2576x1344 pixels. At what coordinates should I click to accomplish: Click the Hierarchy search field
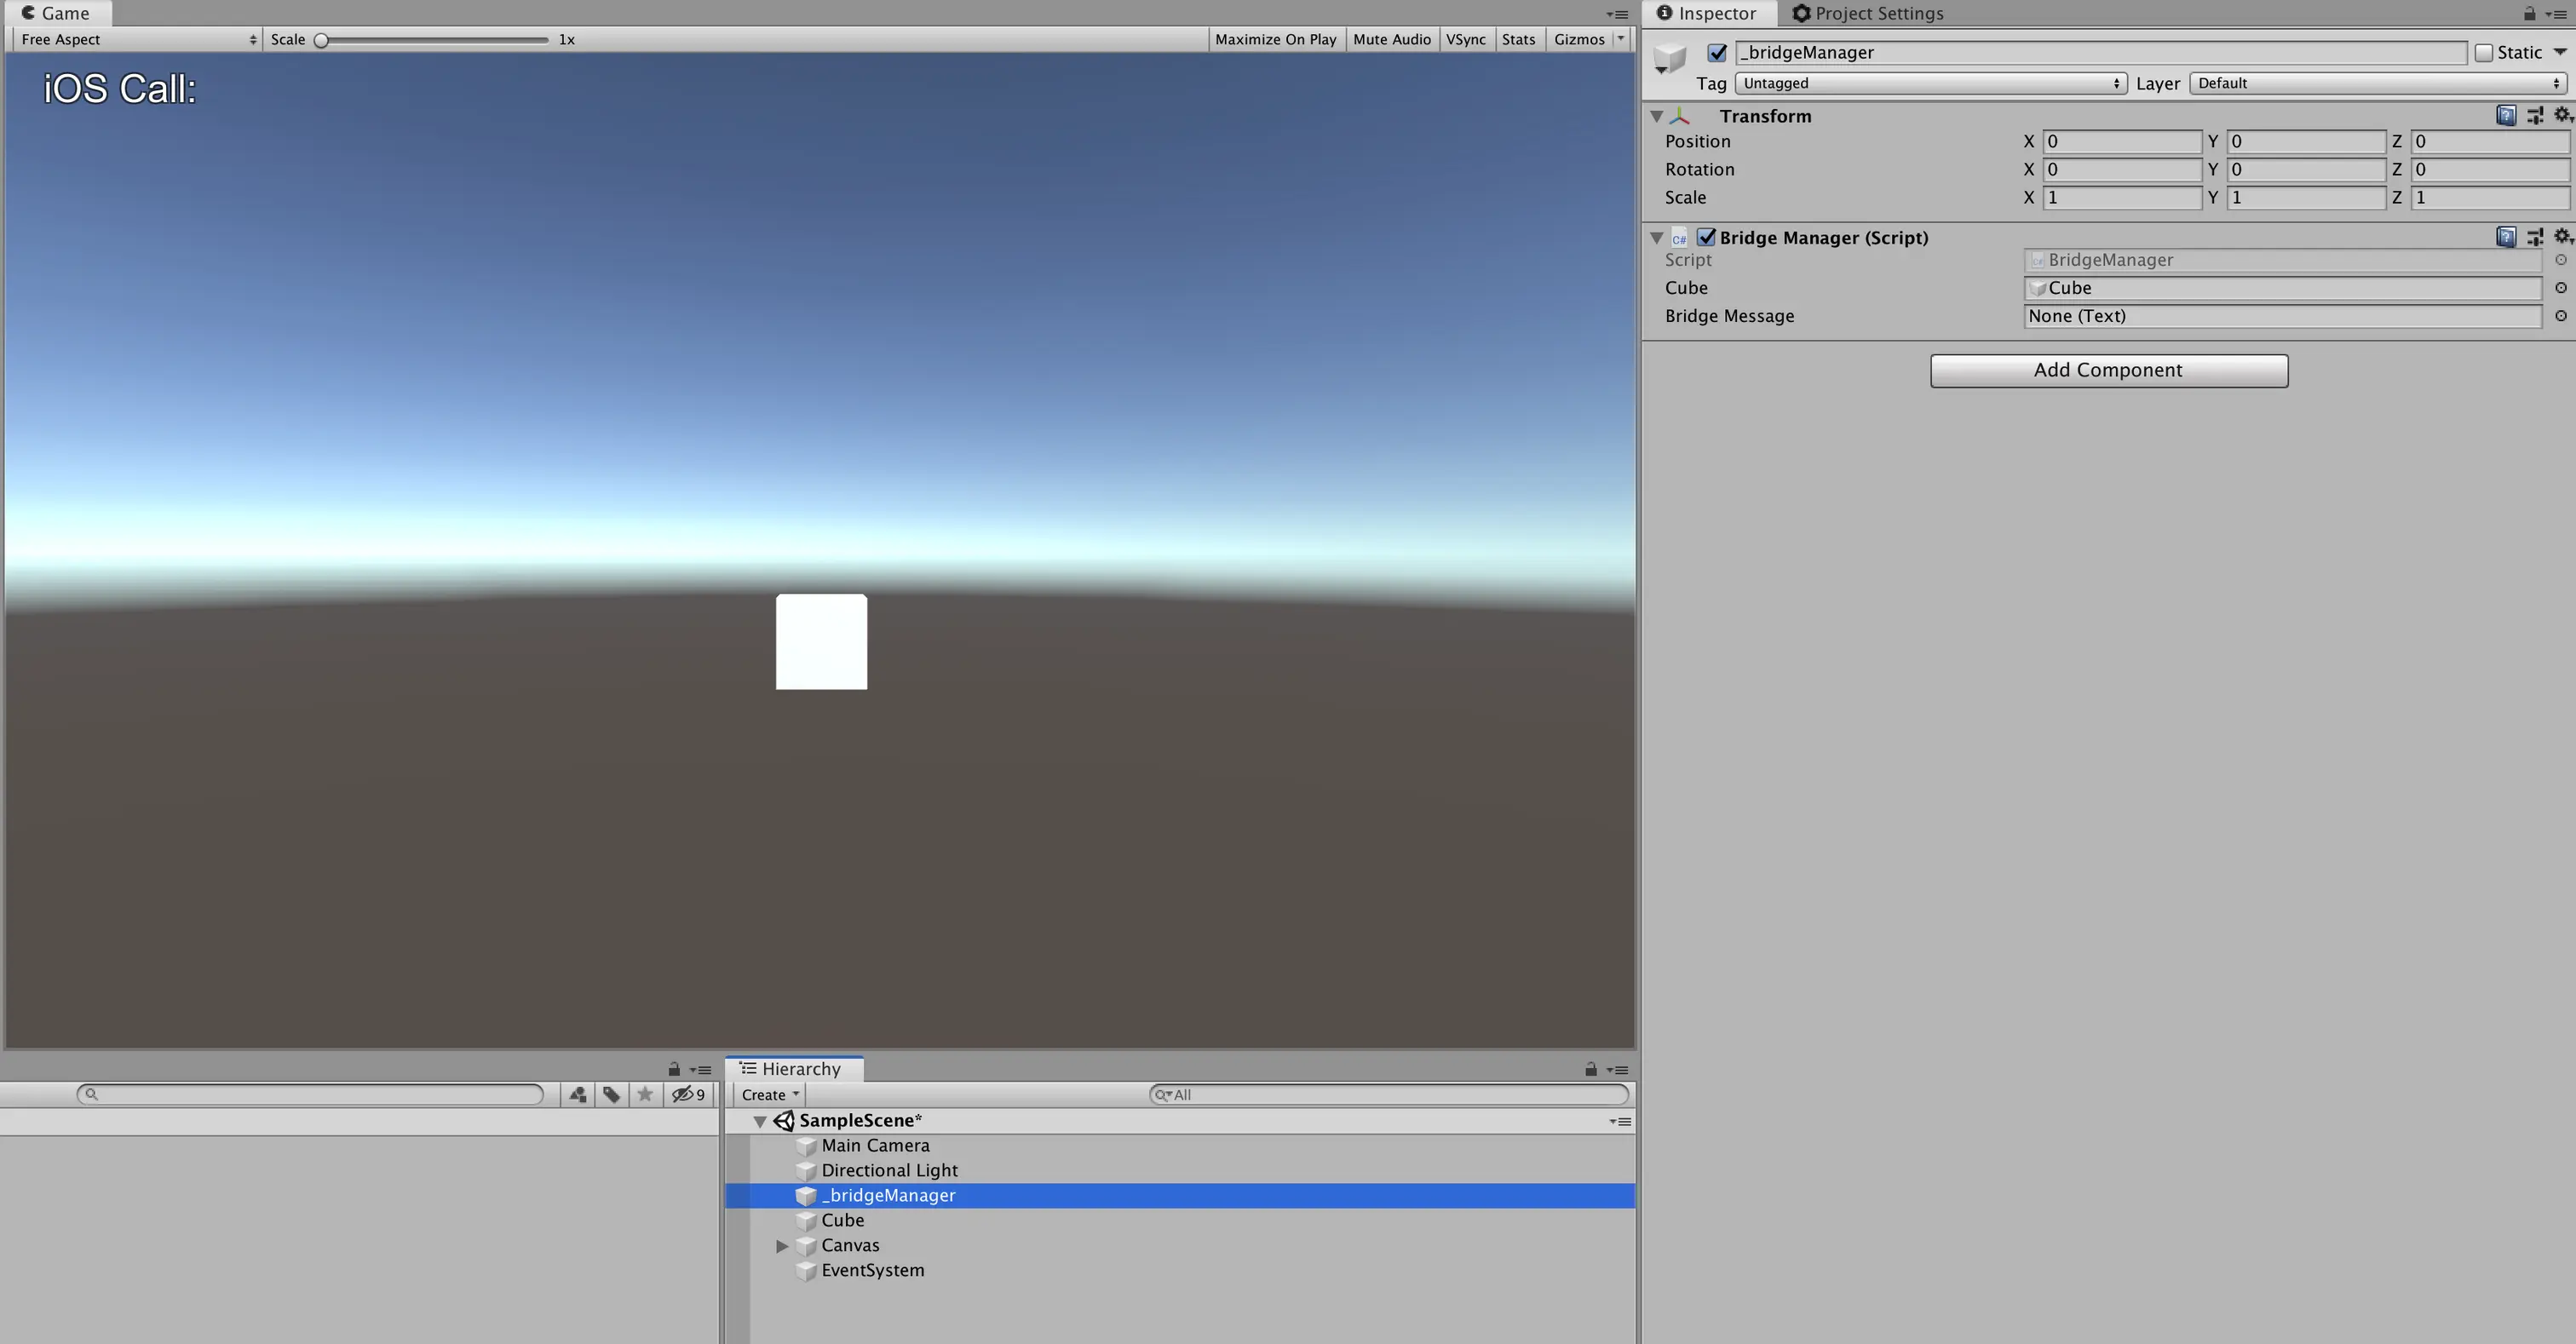1389,1095
